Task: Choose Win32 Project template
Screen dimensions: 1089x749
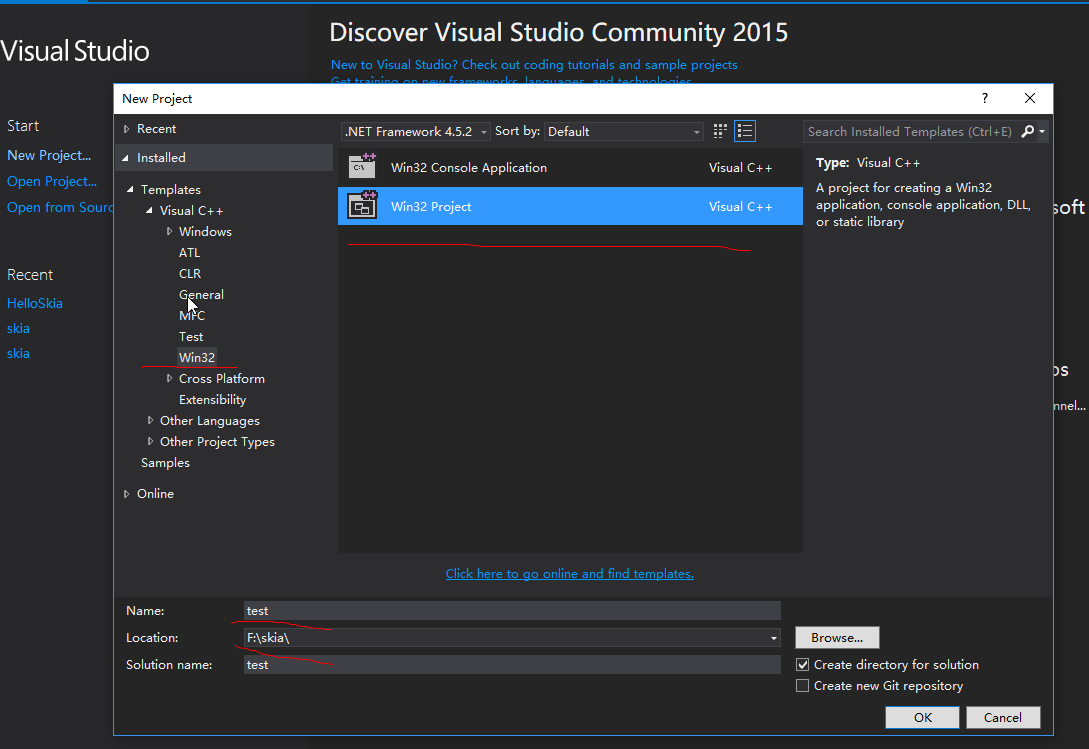Action: pos(570,206)
